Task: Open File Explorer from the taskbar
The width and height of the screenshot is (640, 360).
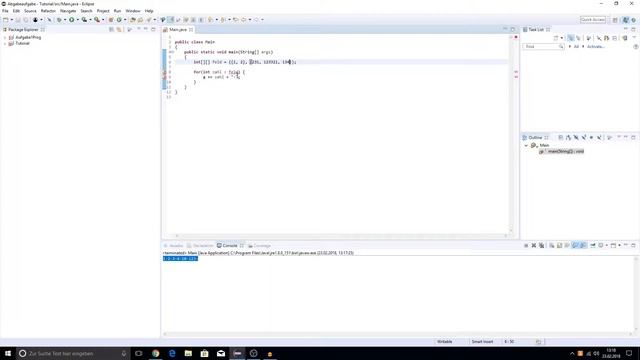Action: pos(188,353)
